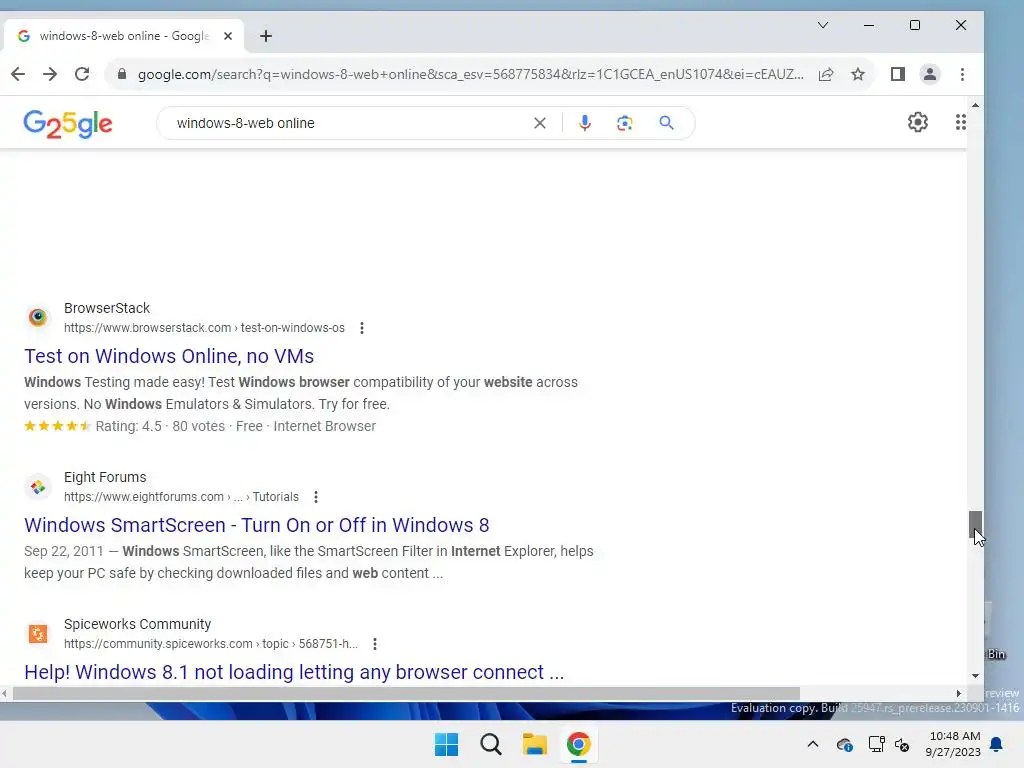Click the muted volume tray icon

click(x=902, y=744)
